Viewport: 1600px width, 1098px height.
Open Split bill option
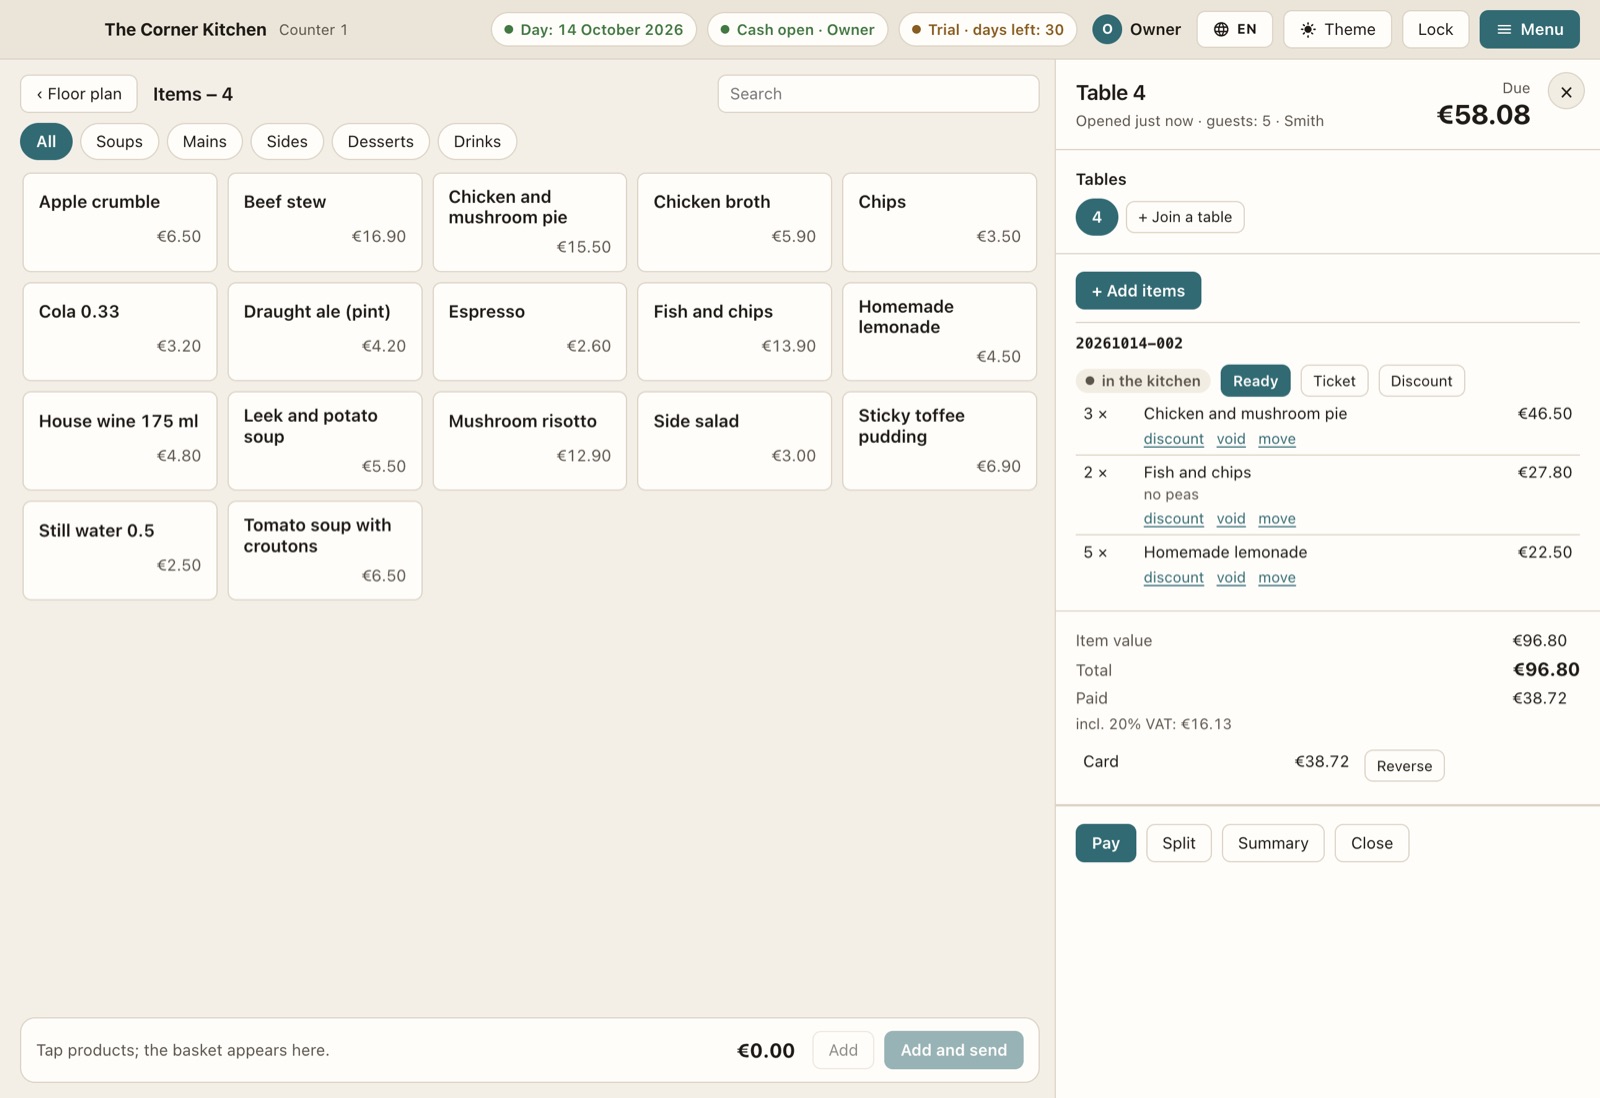pos(1179,843)
